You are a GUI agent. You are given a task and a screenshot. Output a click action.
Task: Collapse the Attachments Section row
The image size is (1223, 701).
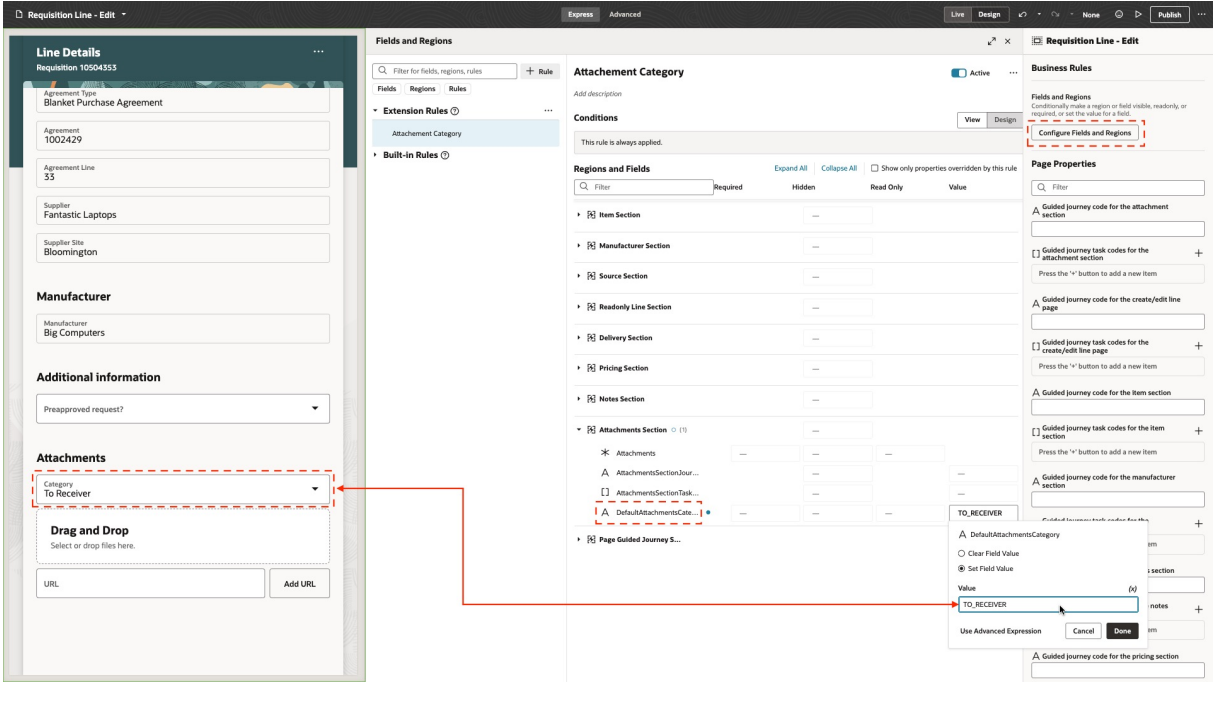pos(579,430)
